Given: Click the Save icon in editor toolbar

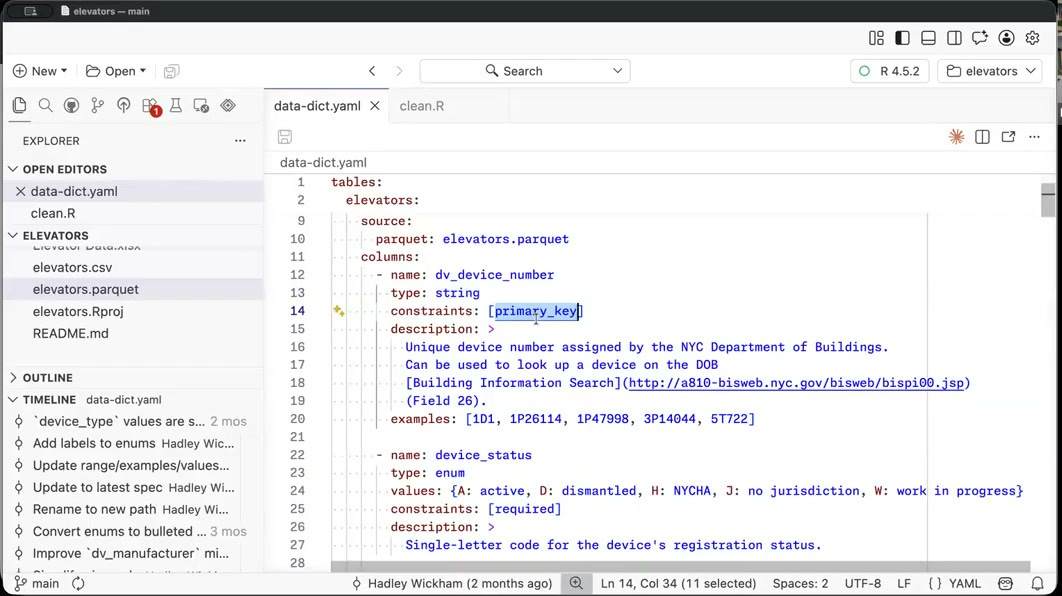Looking at the screenshot, I should point(284,137).
